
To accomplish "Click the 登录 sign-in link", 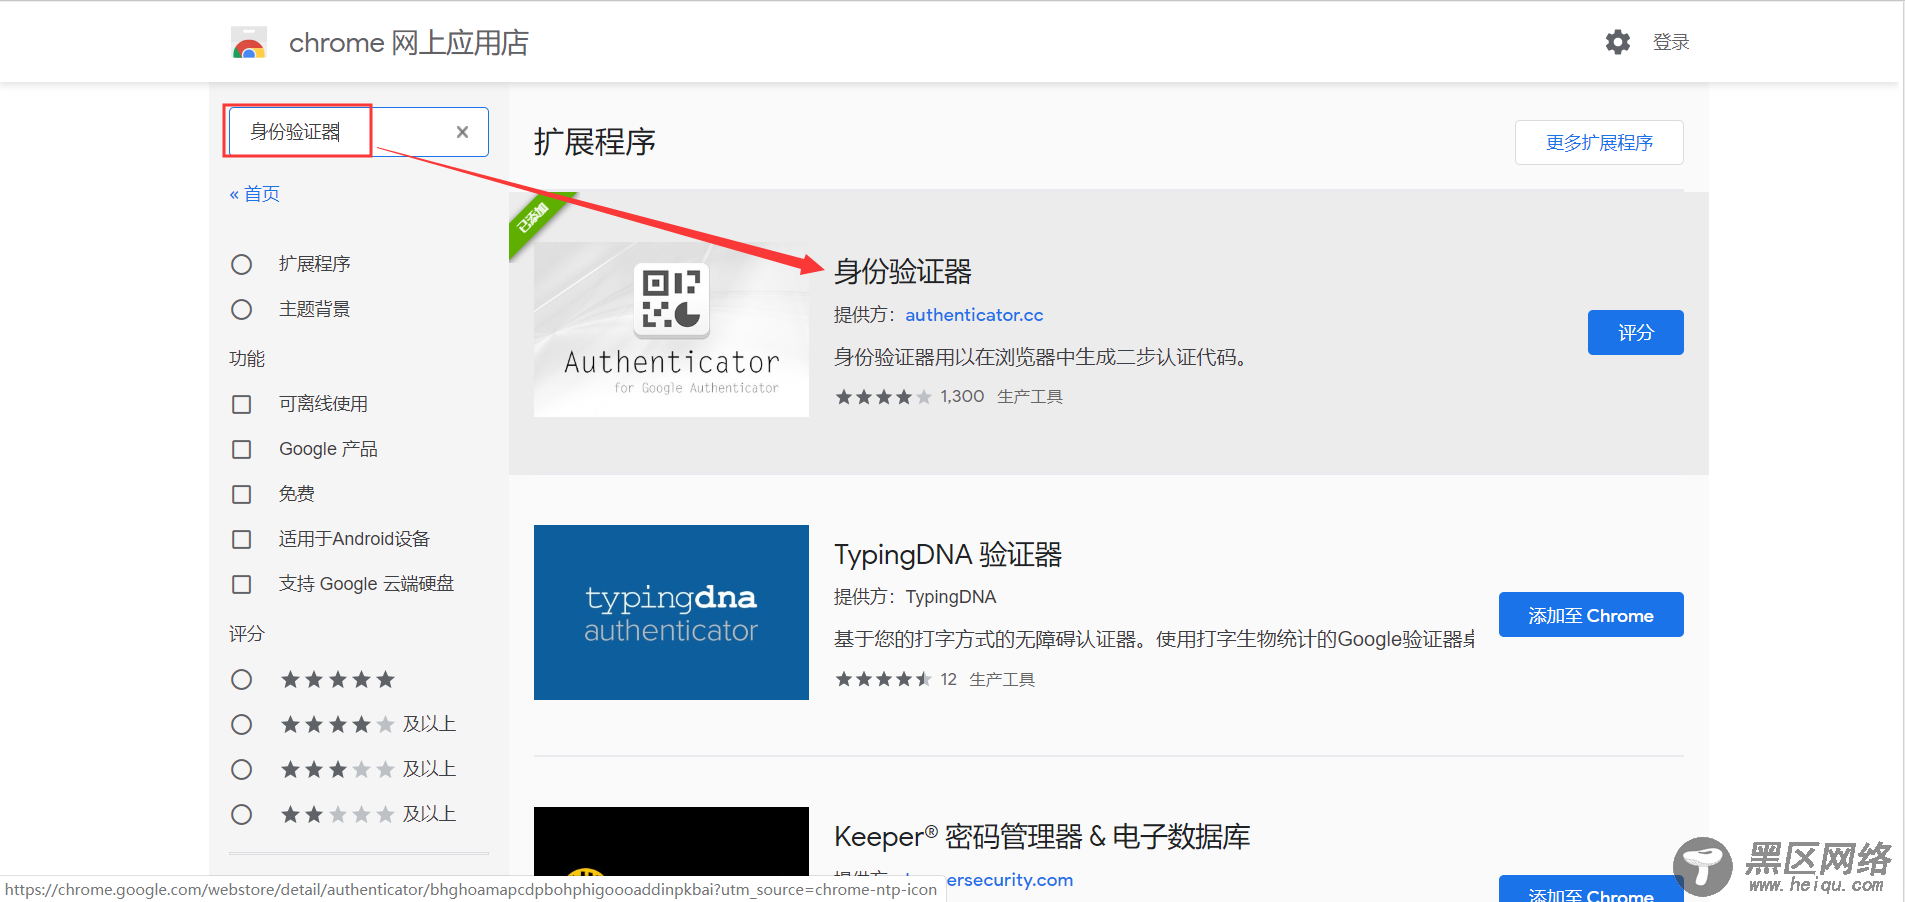I will 1671,42.
